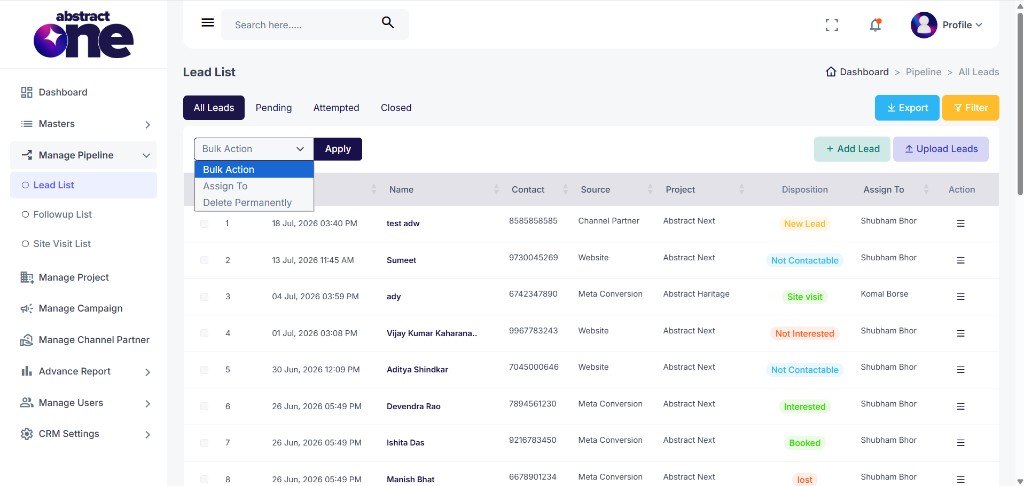Viewport: 1024px width, 486px height.
Task: Expand the CRM Settings menu
Action: tap(84, 434)
